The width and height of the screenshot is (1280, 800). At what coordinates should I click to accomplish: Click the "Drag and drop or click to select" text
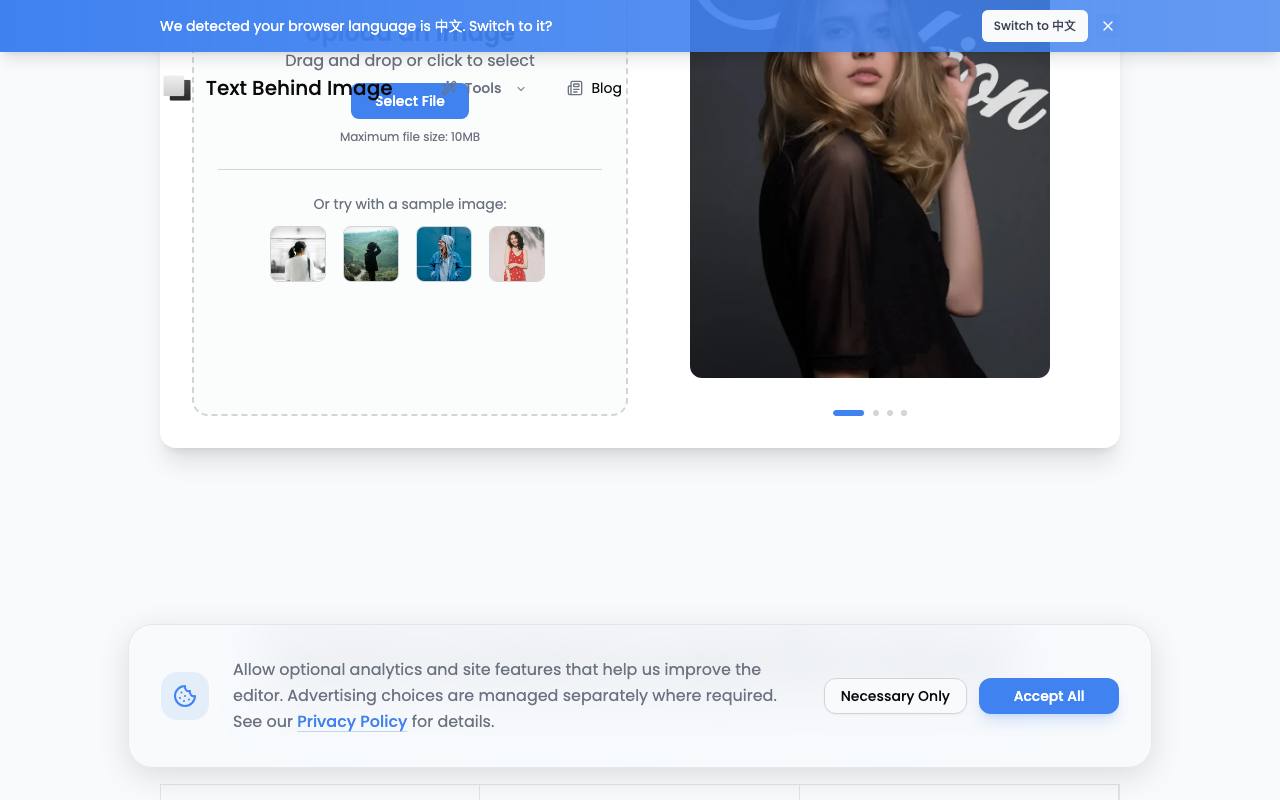pyautogui.click(x=410, y=61)
